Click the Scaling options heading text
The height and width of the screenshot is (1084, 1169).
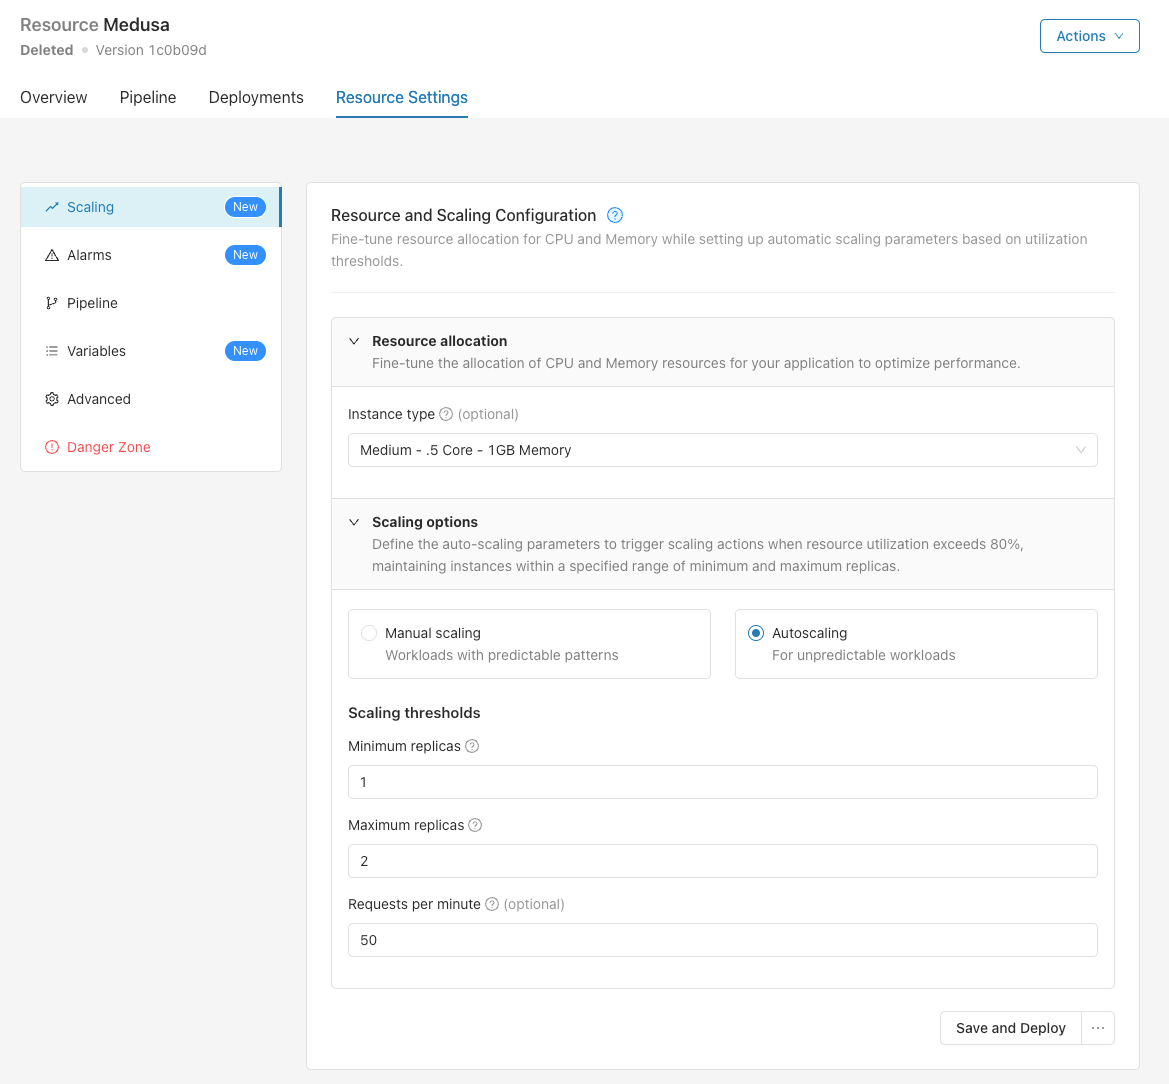coord(425,522)
